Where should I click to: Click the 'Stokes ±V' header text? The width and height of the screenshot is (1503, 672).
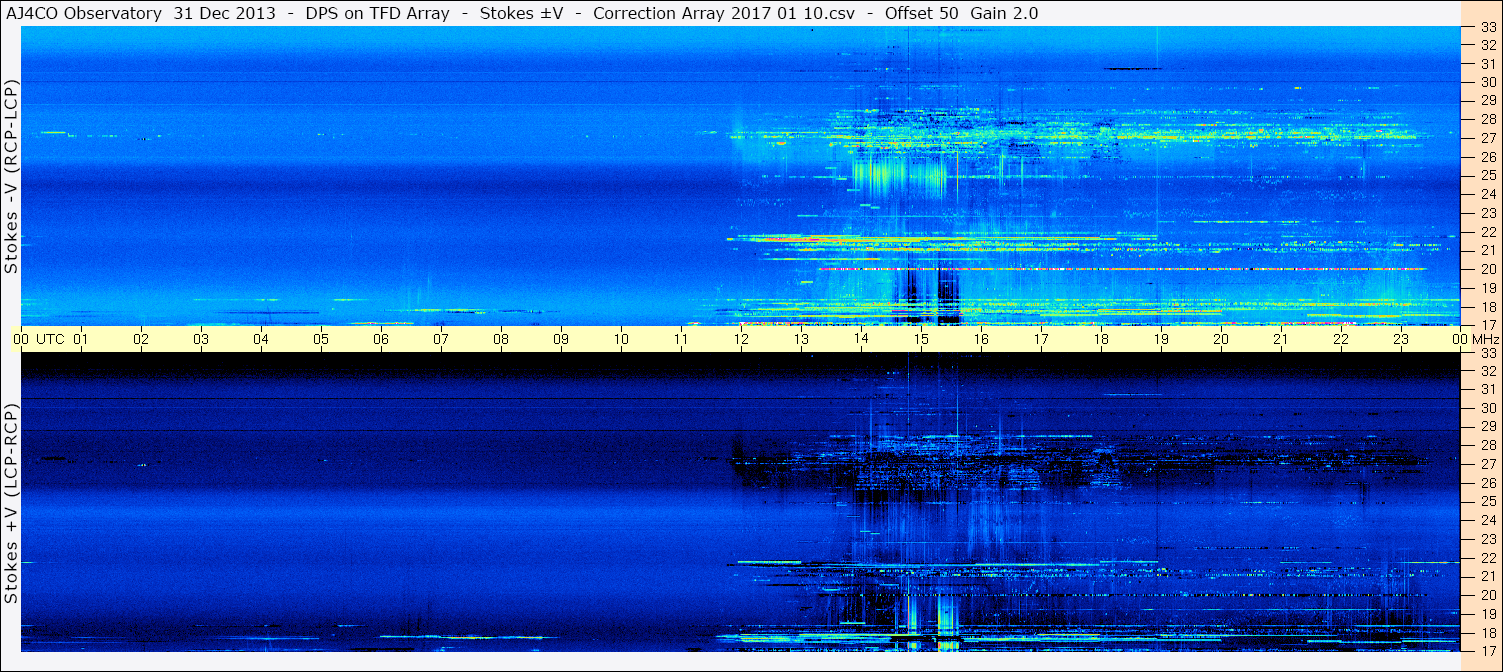[x=520, y=13]
